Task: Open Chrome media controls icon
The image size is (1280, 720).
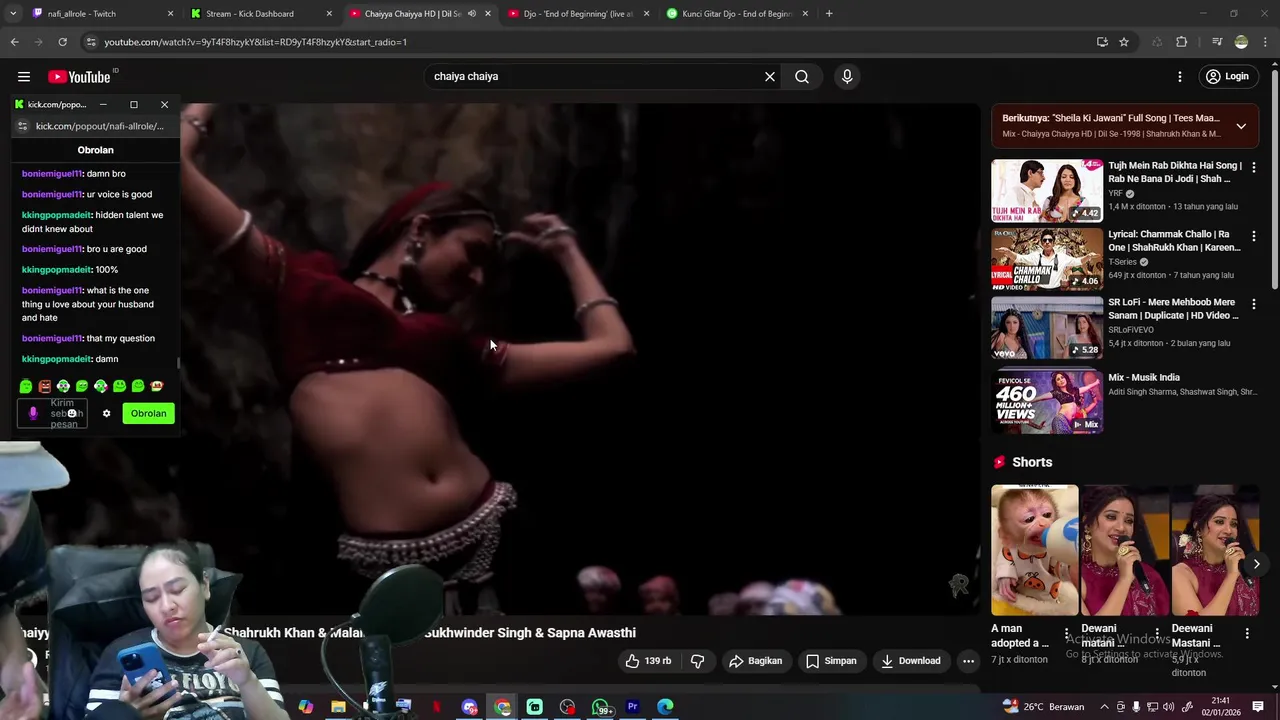Action: coord(1217,42)
